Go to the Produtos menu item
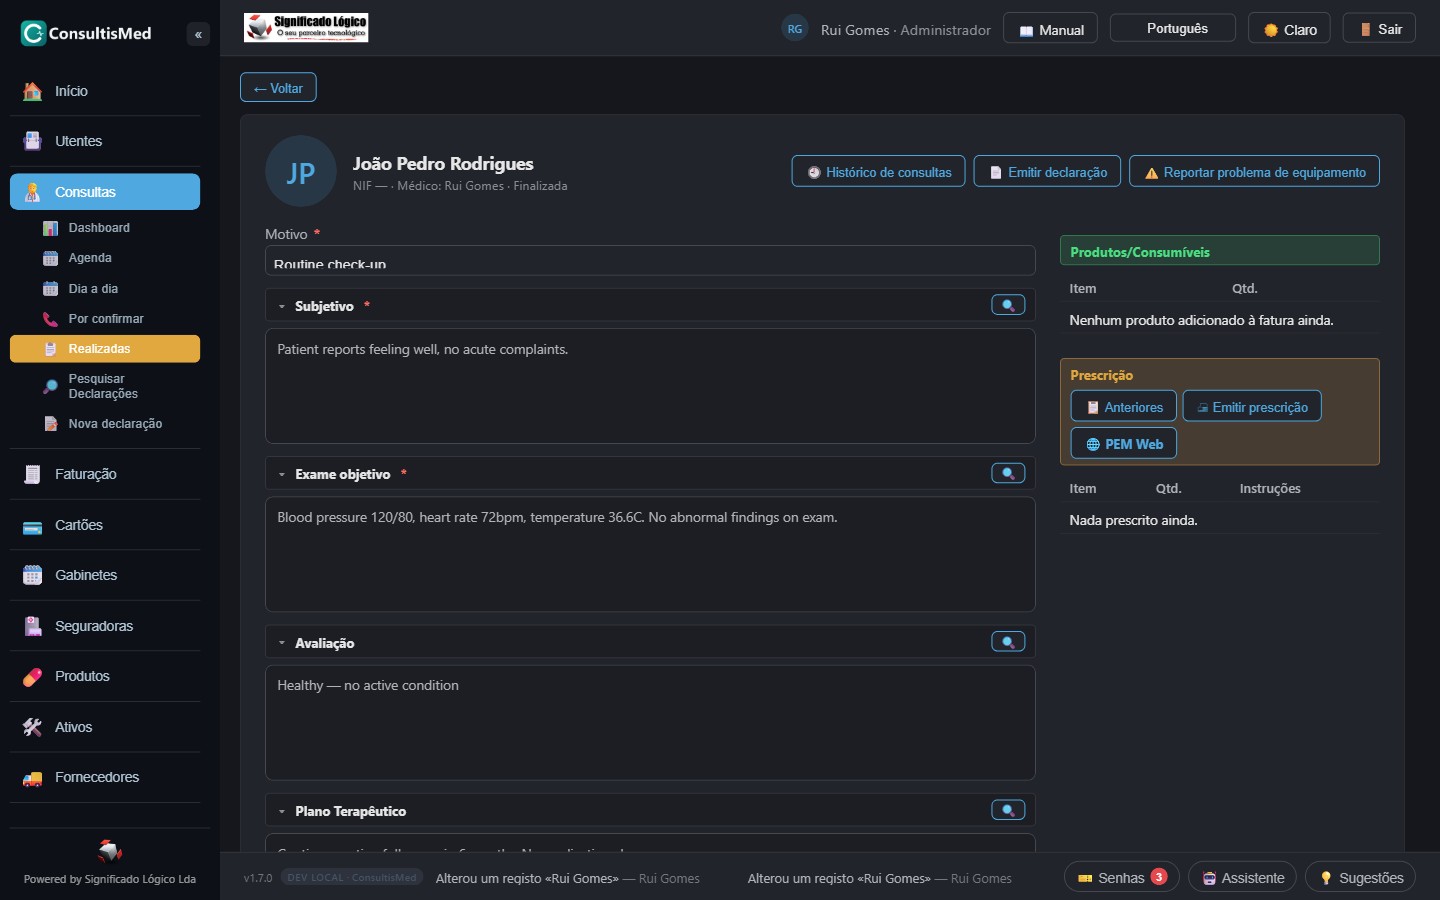This screenshot has height=900, width=1440. coord(105,676)
